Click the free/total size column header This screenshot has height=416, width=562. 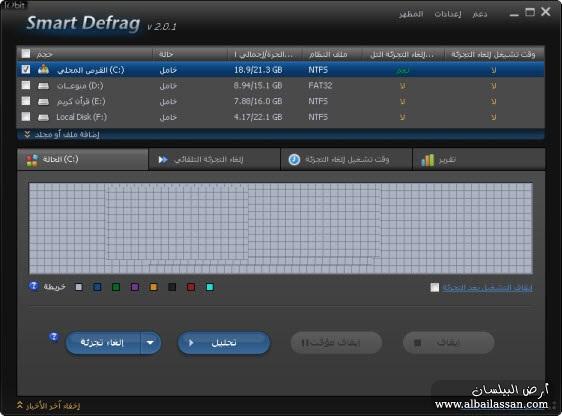[x=265, y=54]
